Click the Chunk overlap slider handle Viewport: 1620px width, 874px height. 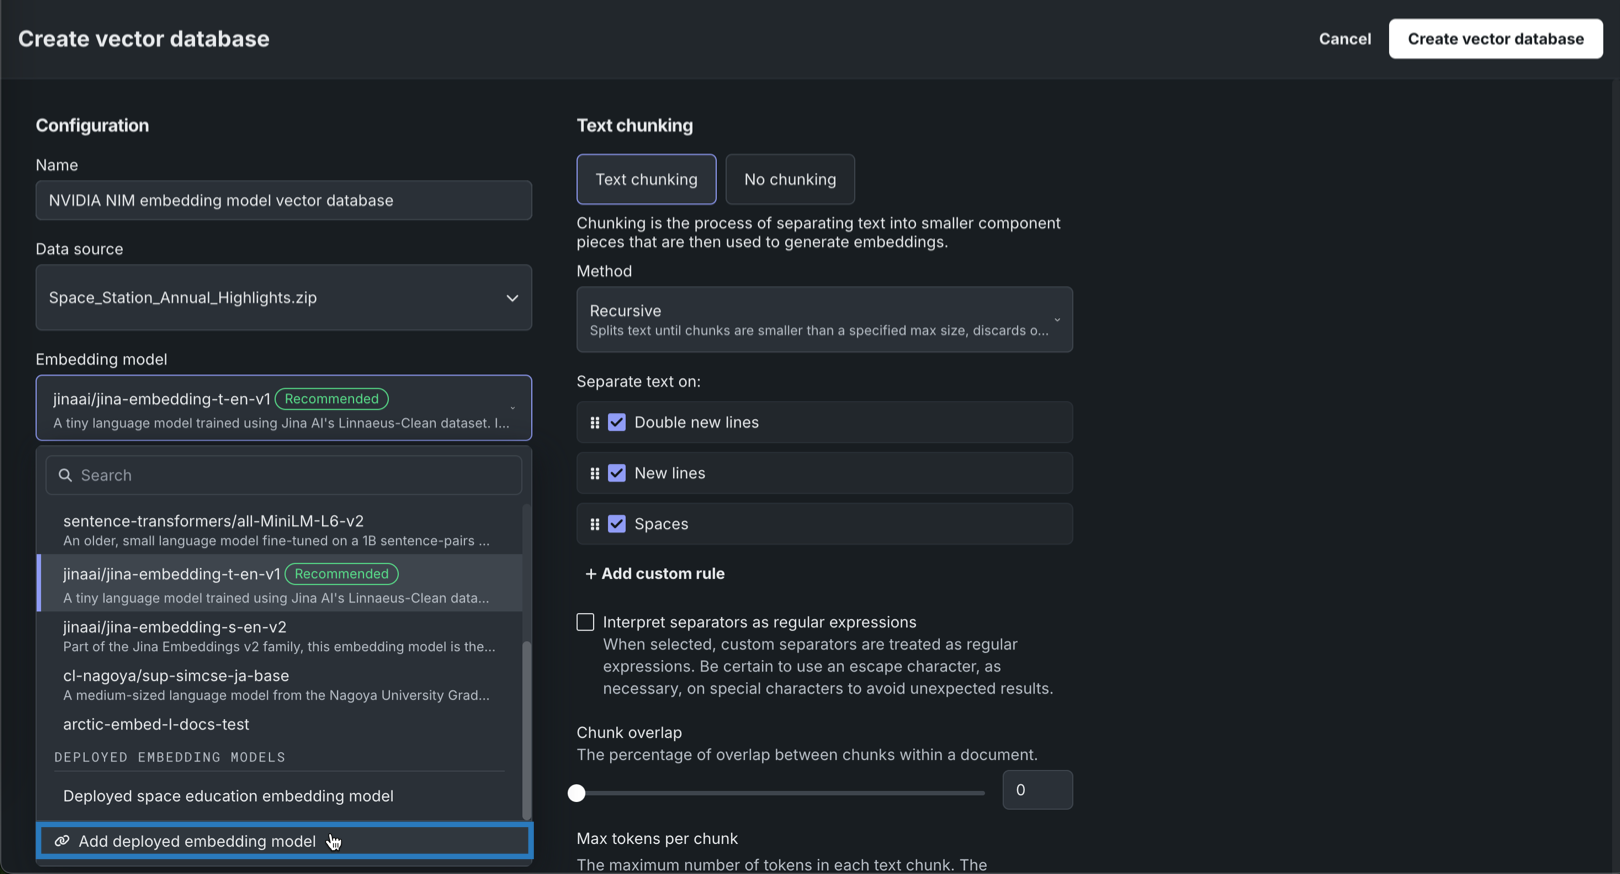(577, 793)
